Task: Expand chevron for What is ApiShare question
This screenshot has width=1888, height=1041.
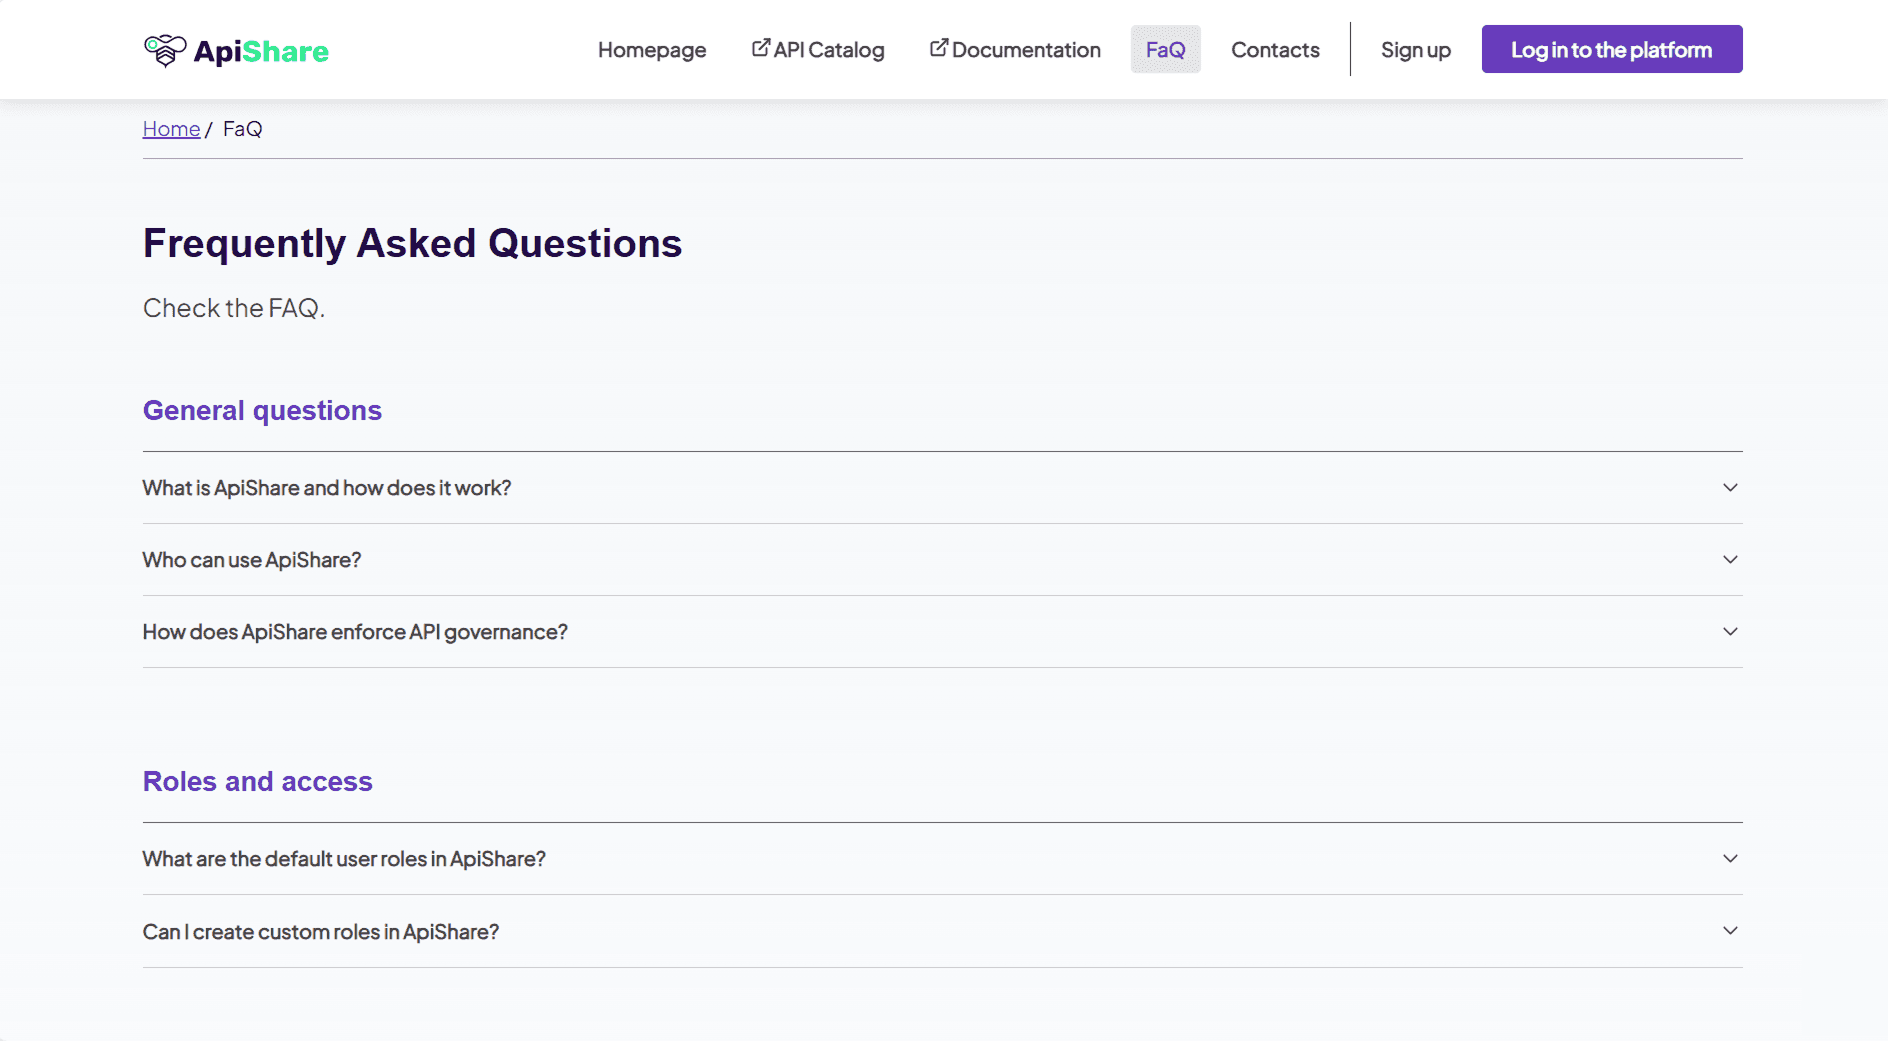Action: 1730,487
